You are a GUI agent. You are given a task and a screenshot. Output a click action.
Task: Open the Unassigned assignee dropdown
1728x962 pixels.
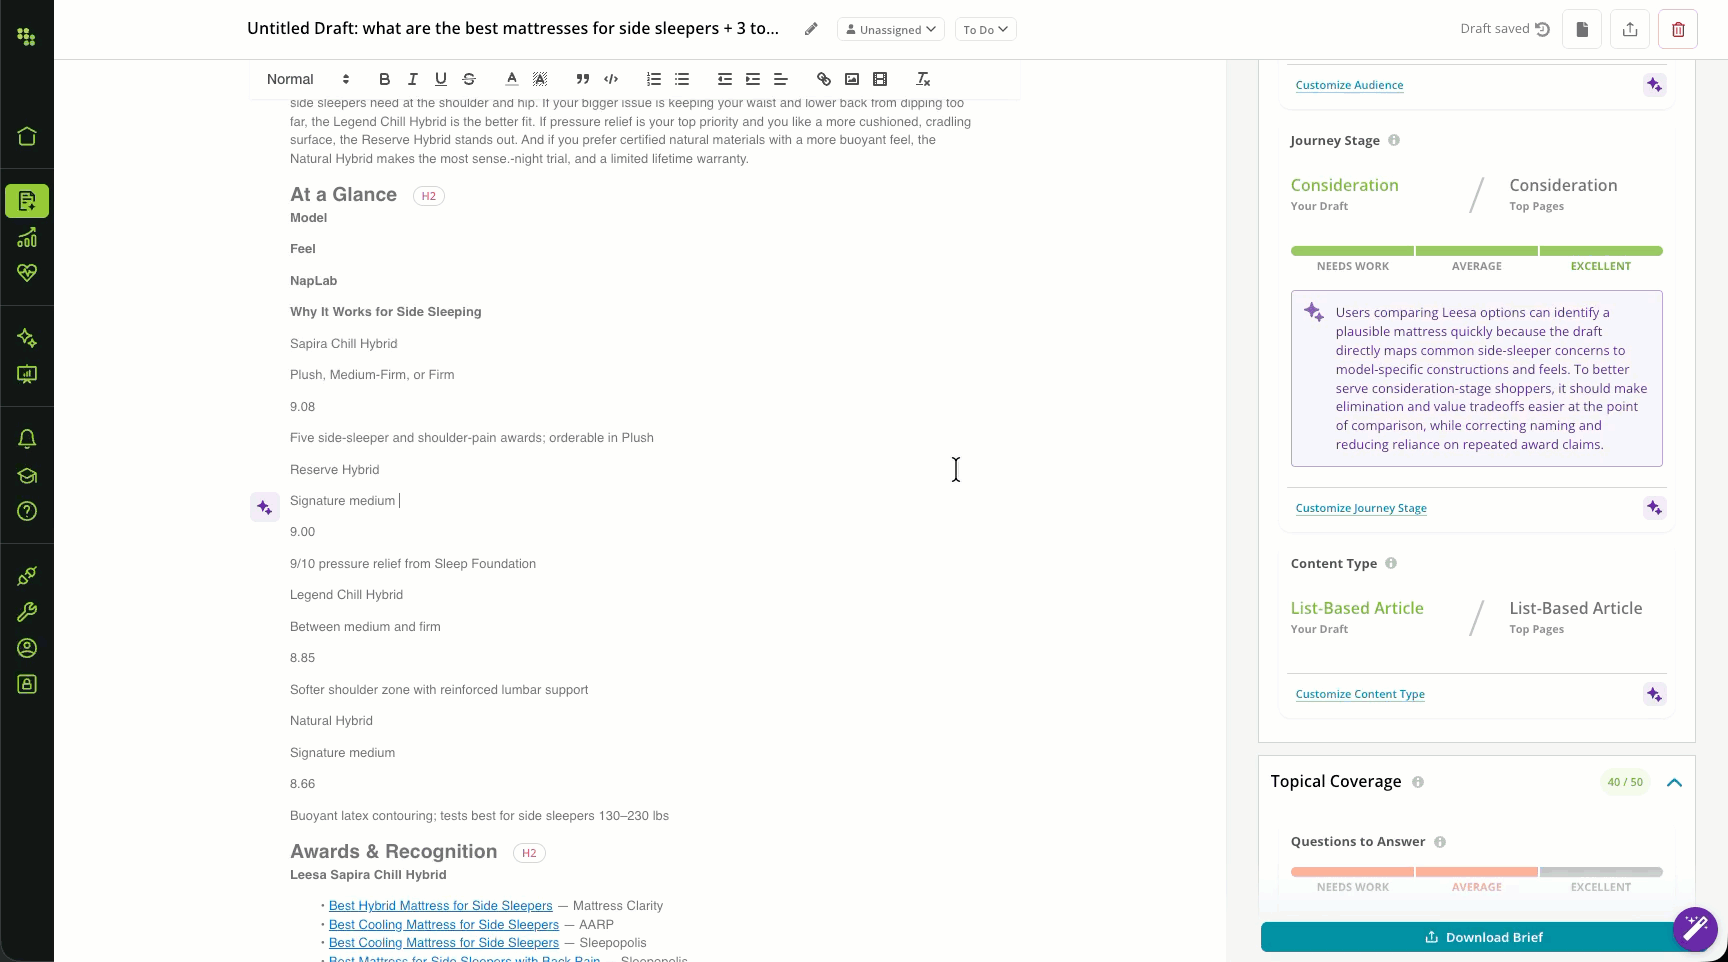891,29
